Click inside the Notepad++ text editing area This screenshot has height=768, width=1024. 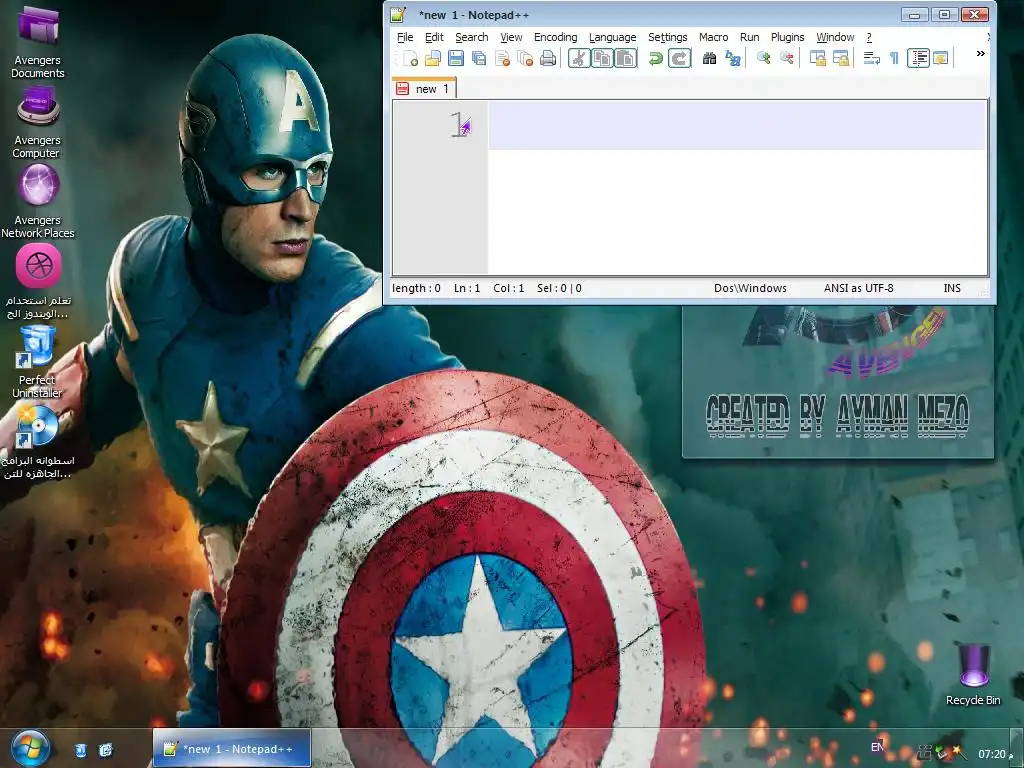point(737,187)
